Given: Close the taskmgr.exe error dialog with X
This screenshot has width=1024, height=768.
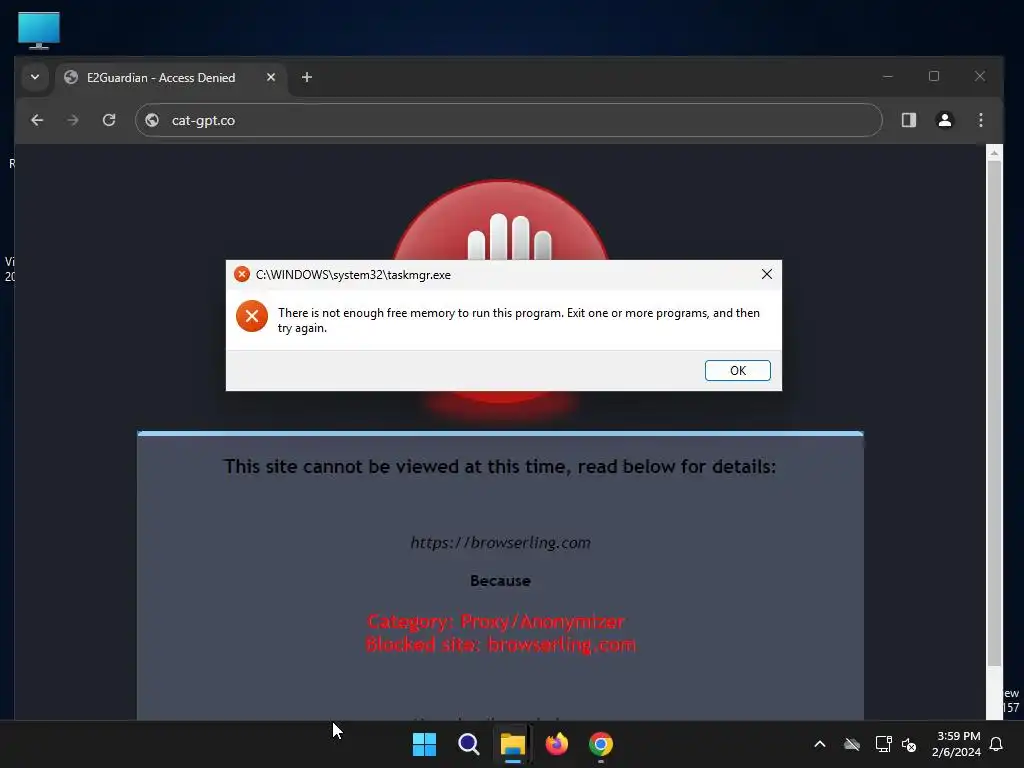Looking at the screenshot, I should [x=767, y=274].
